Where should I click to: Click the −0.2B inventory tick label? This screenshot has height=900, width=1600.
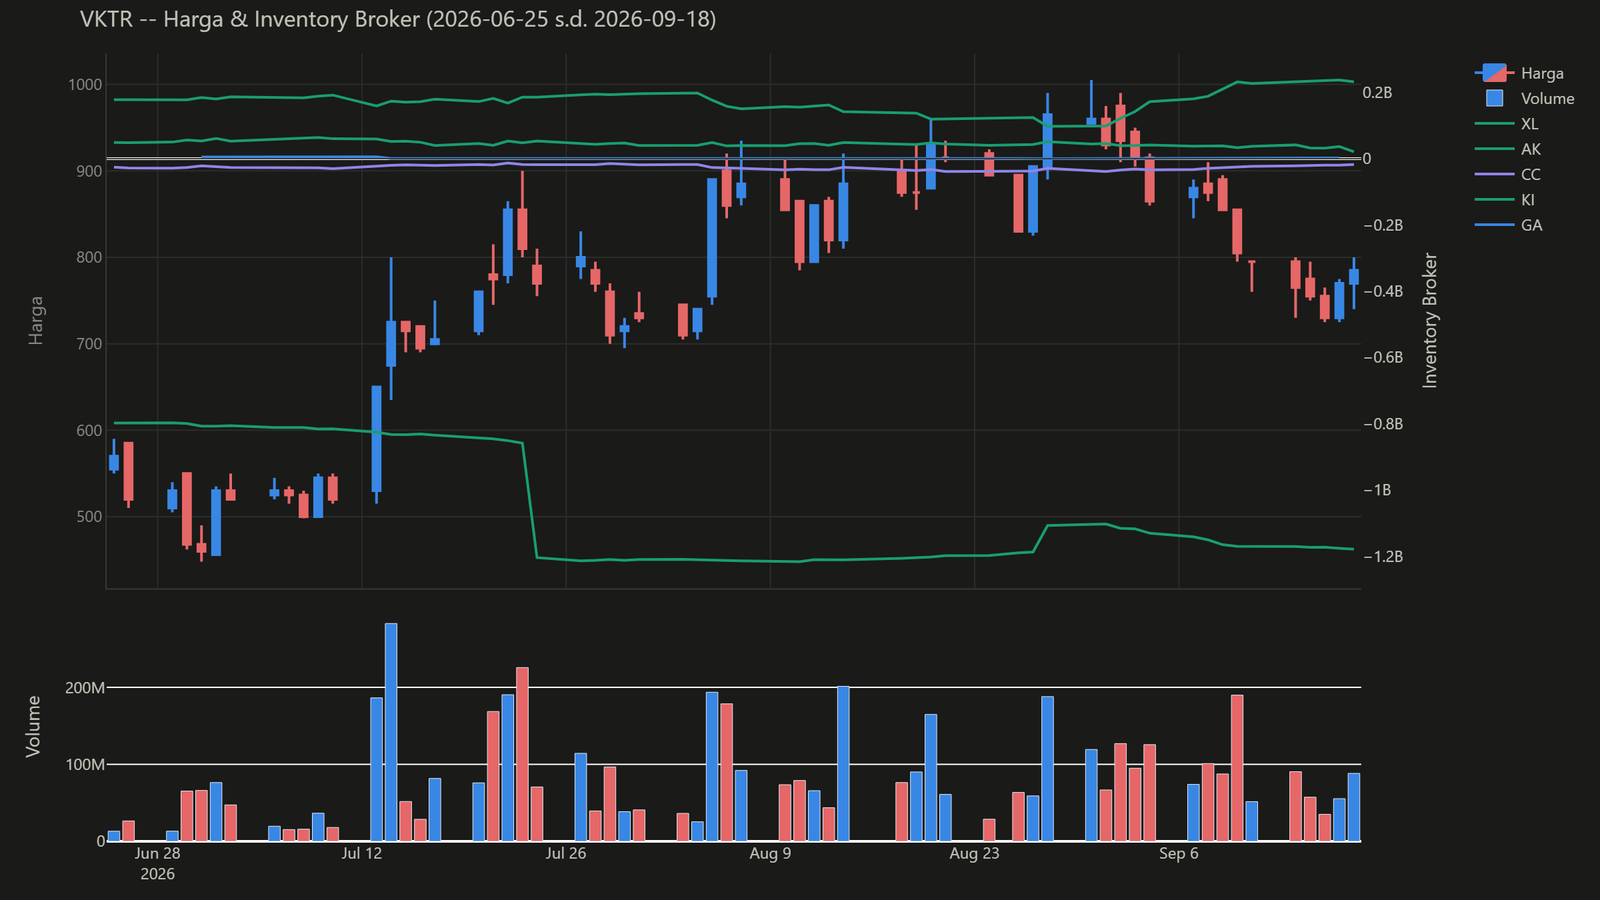tap(1383, 225)
